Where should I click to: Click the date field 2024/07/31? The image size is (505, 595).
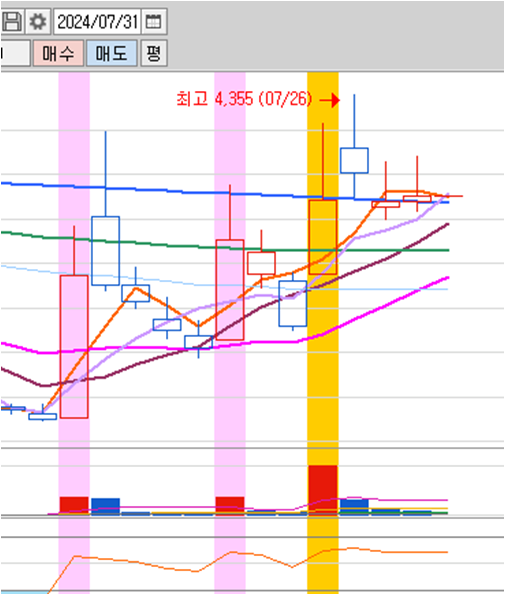[97, 22]
